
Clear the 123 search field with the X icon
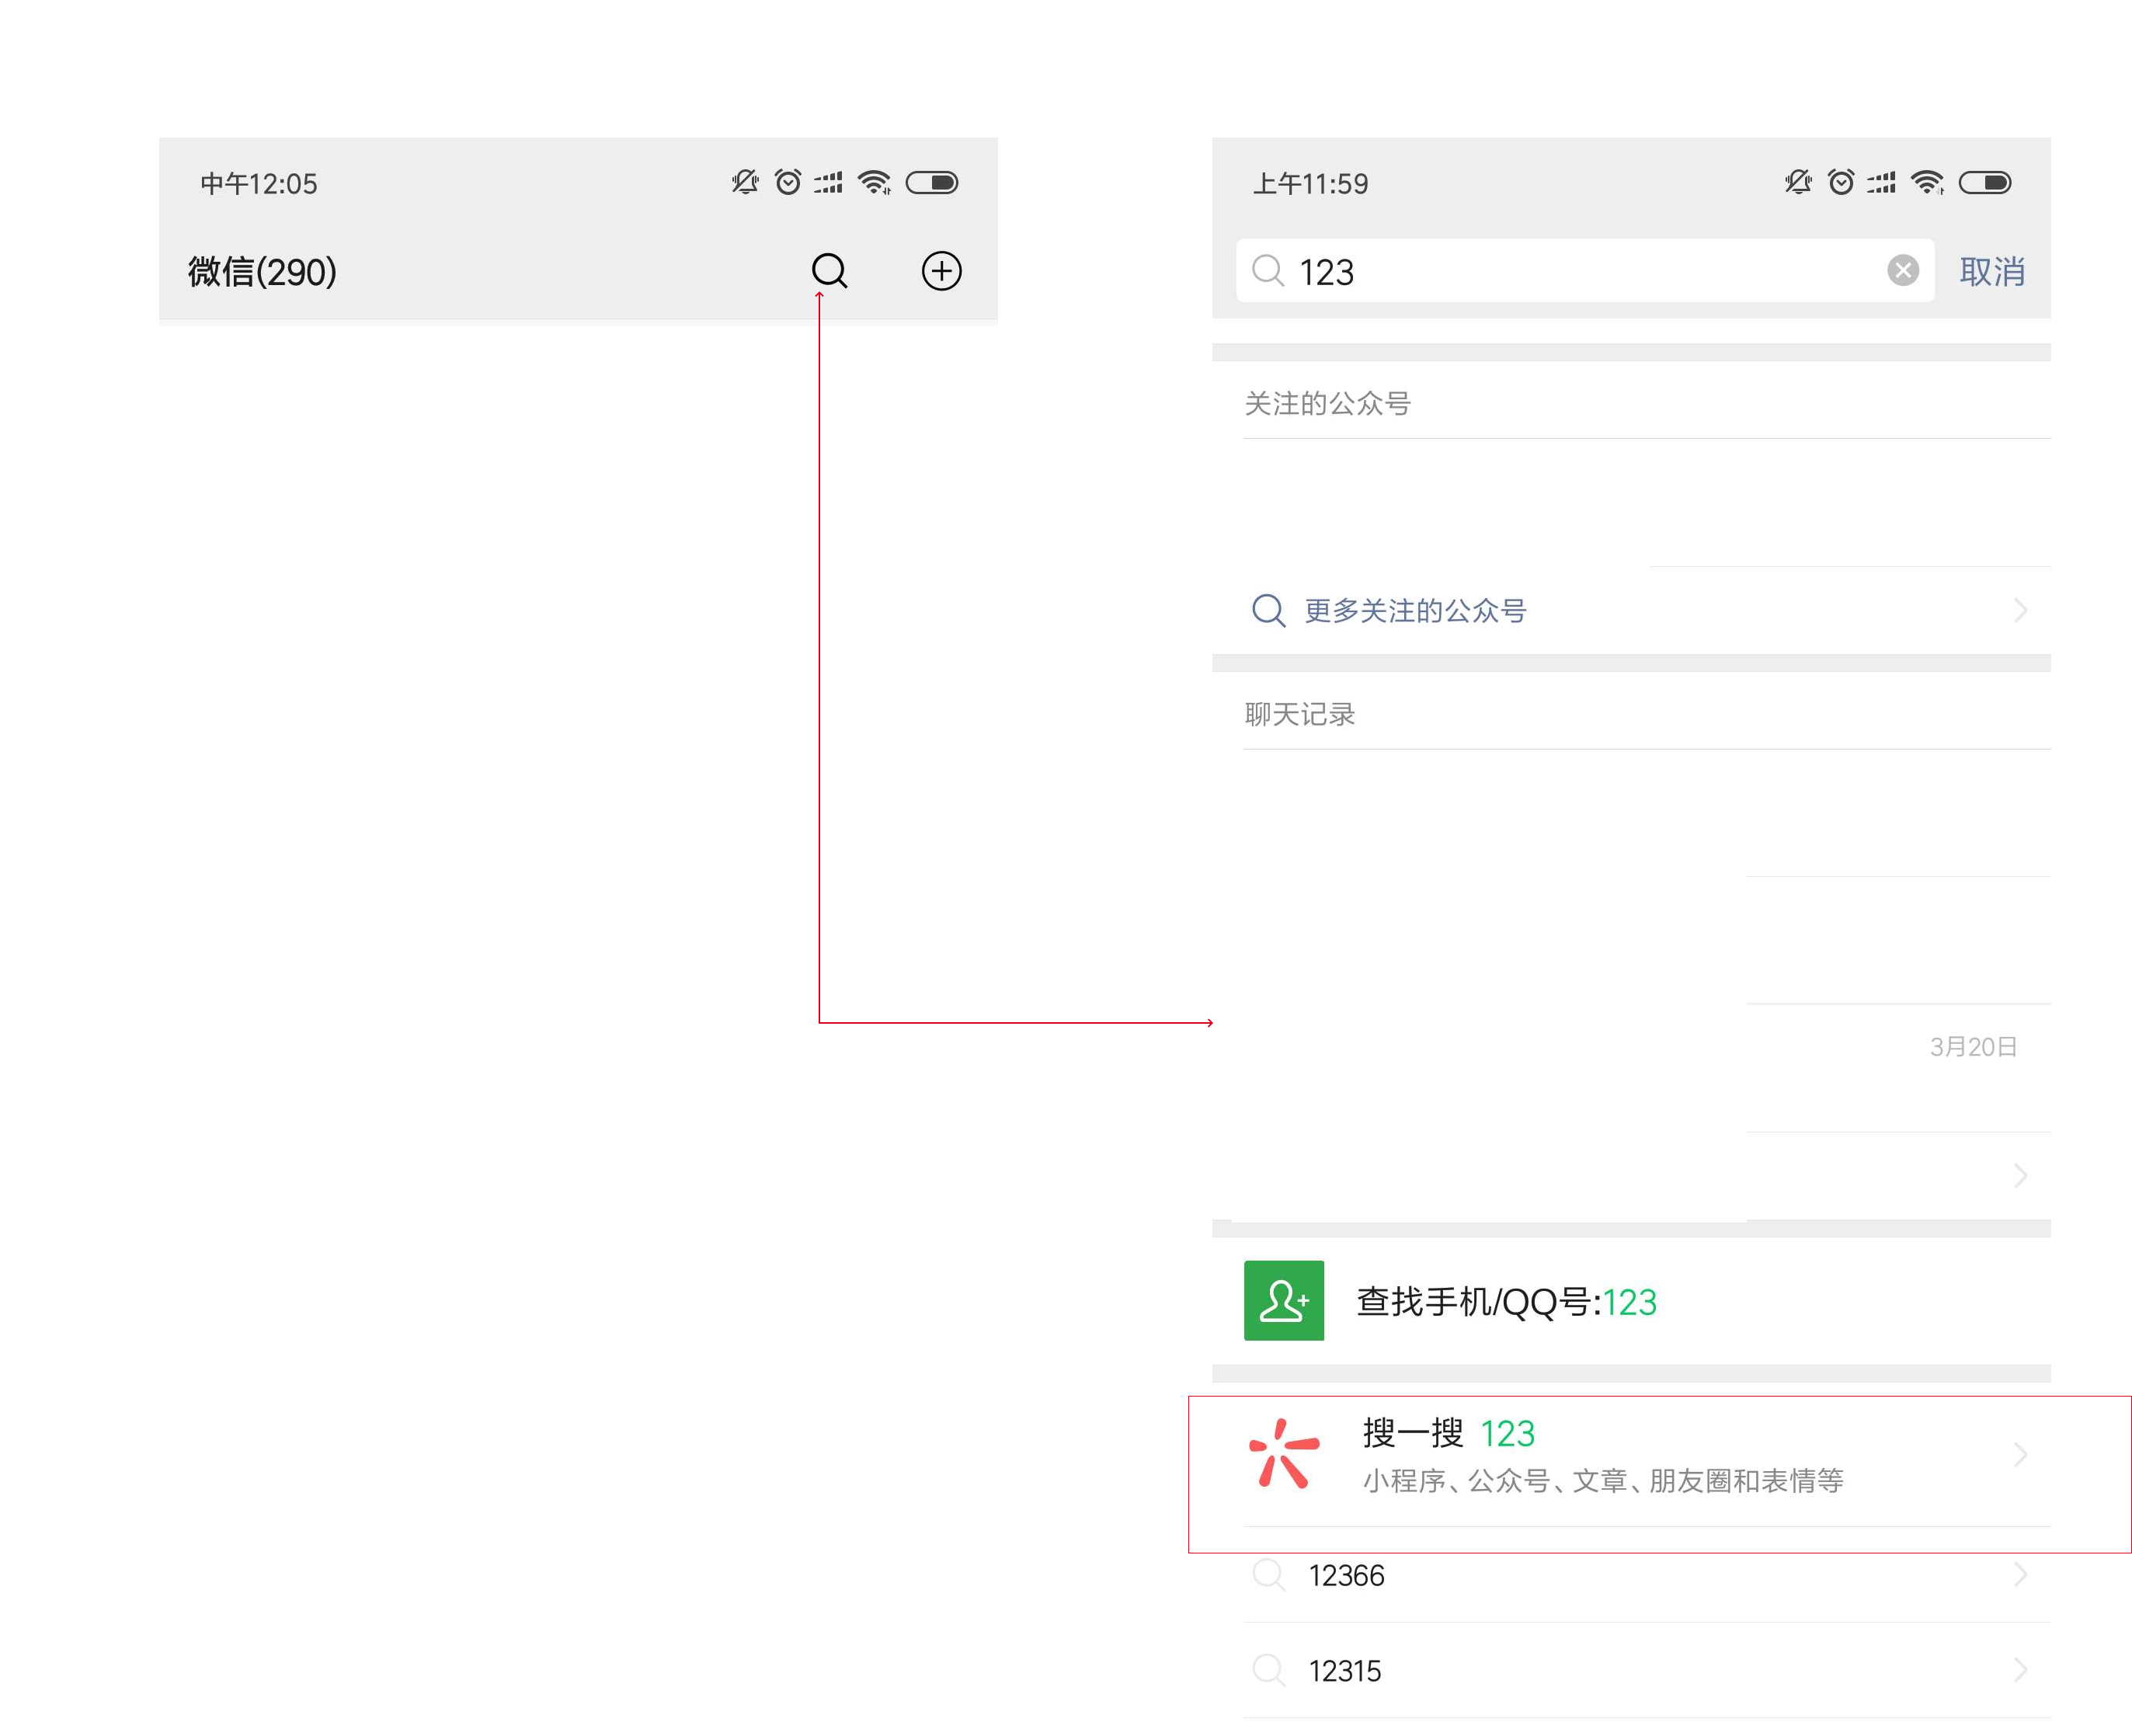click(1902, 270)
